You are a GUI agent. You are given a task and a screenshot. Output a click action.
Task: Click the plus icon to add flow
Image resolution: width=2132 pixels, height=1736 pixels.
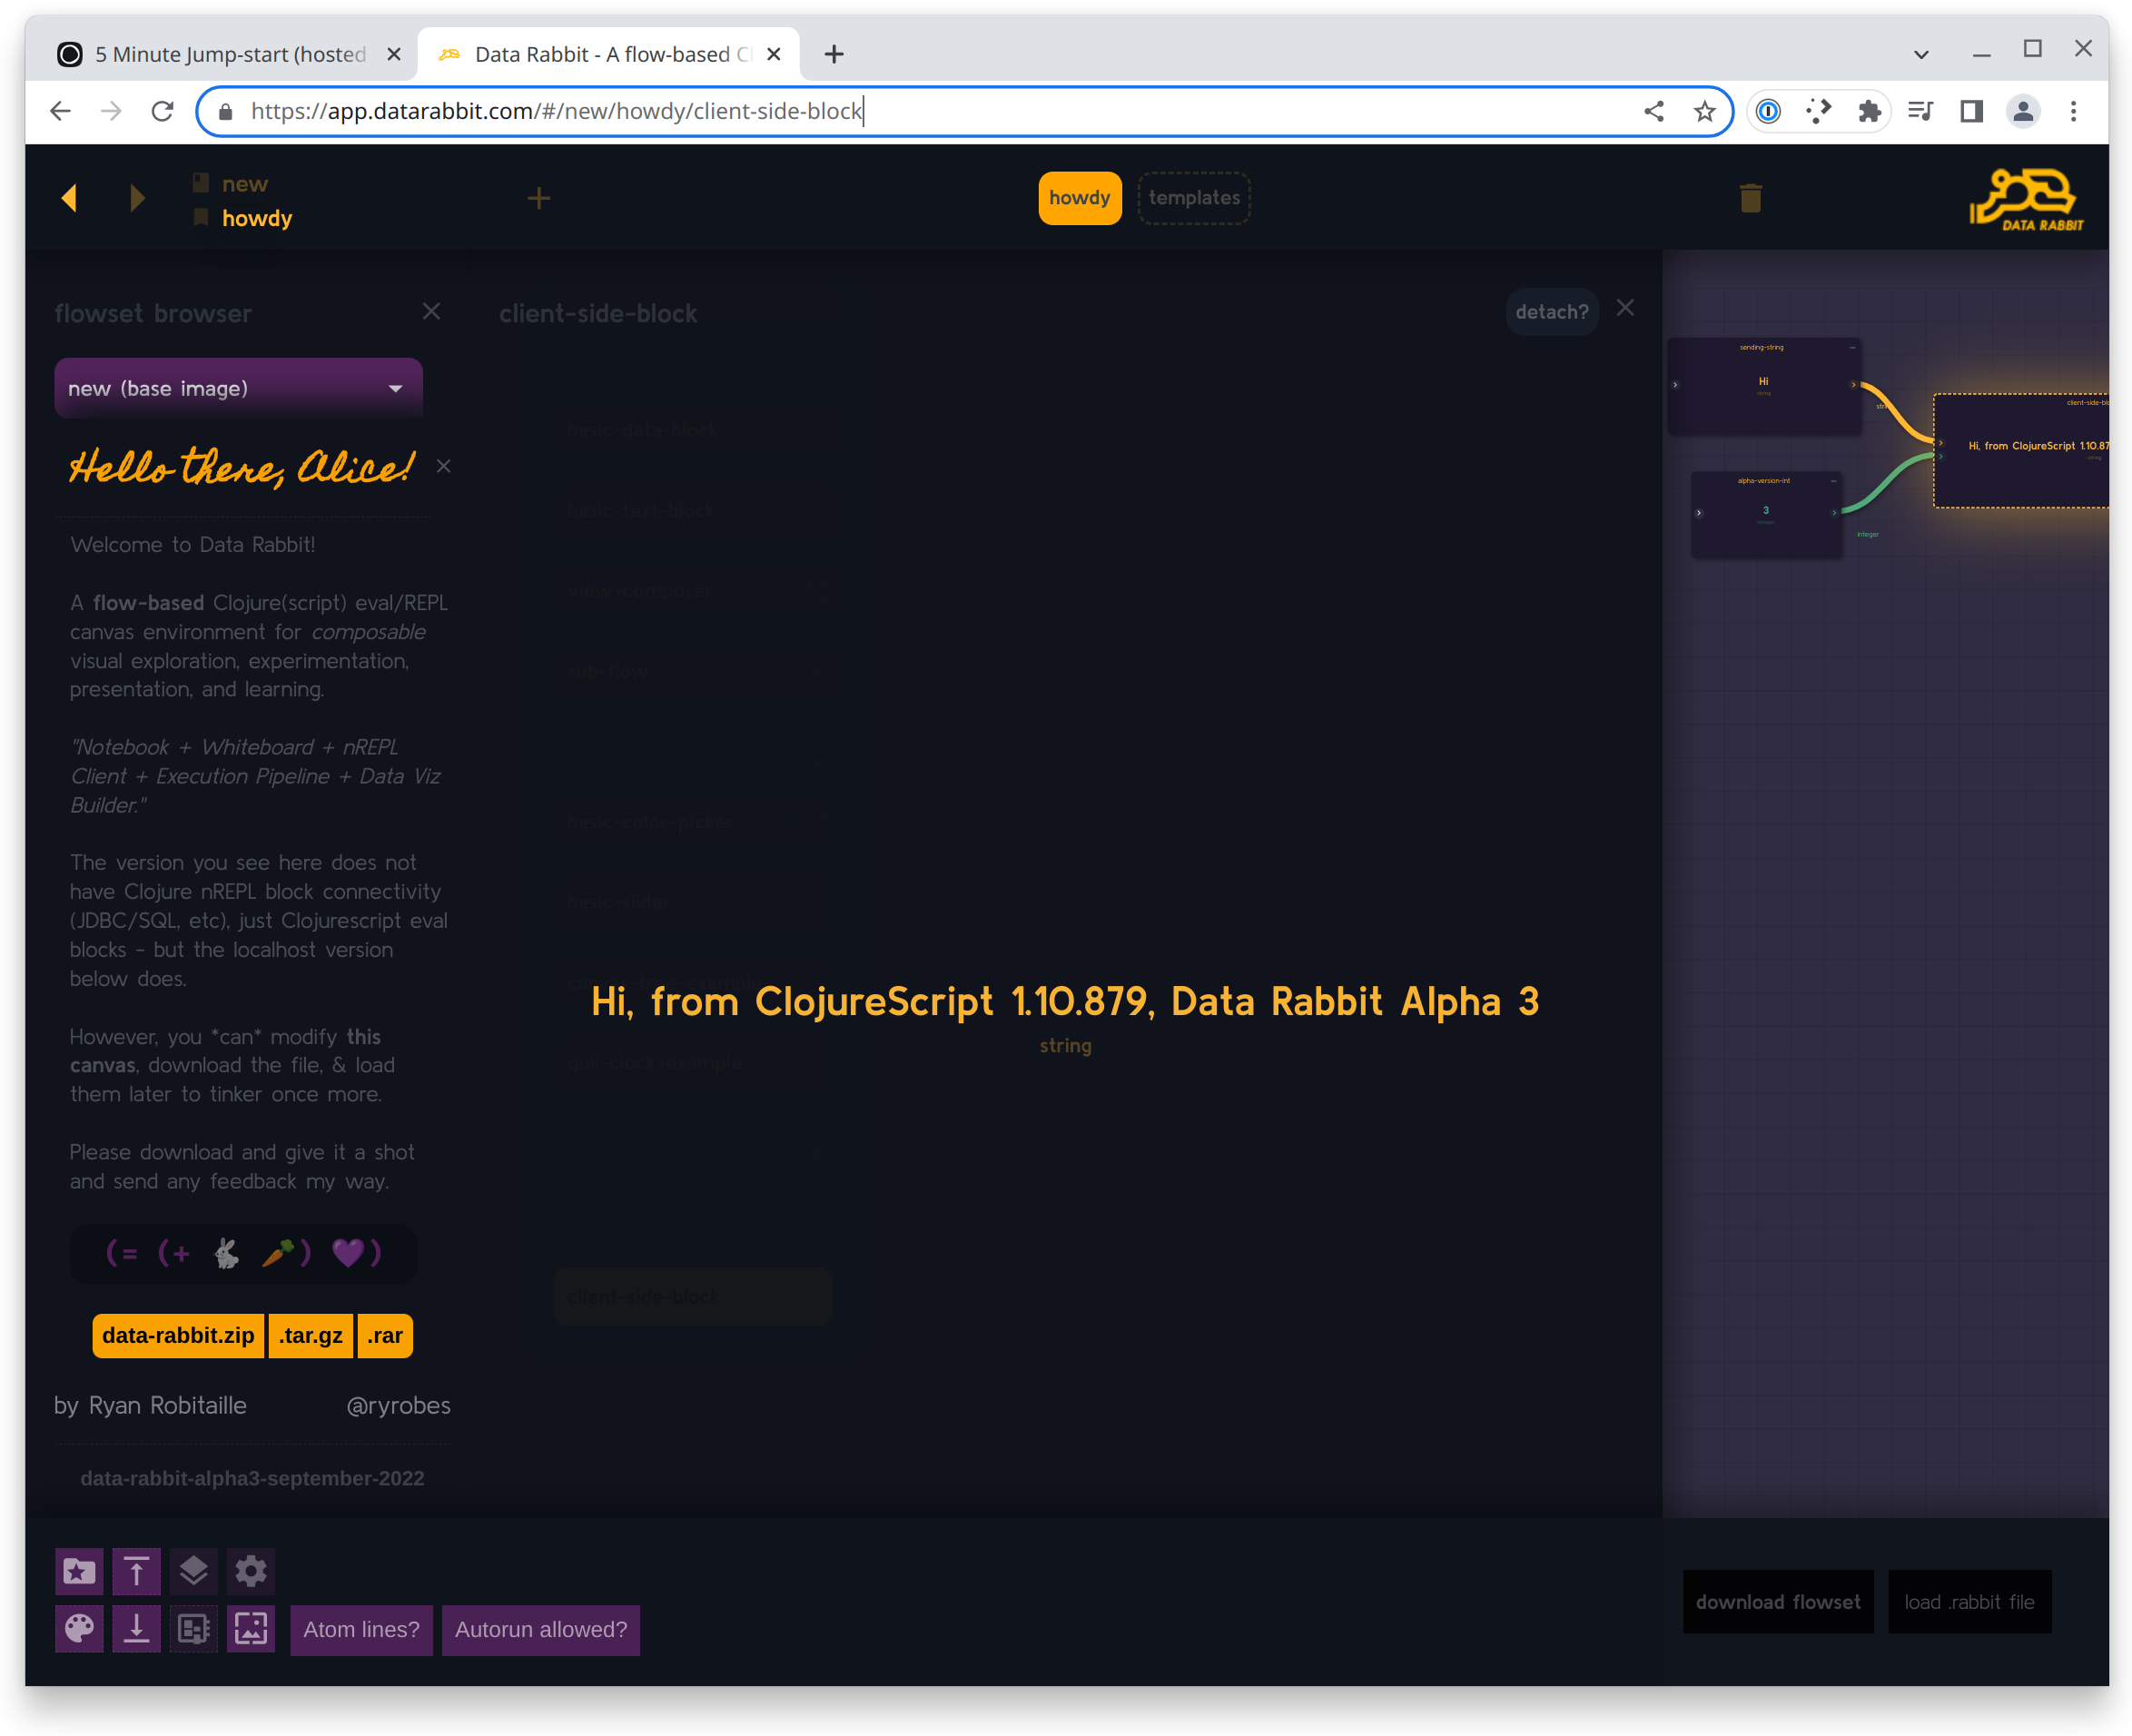[x=539, y=198]
